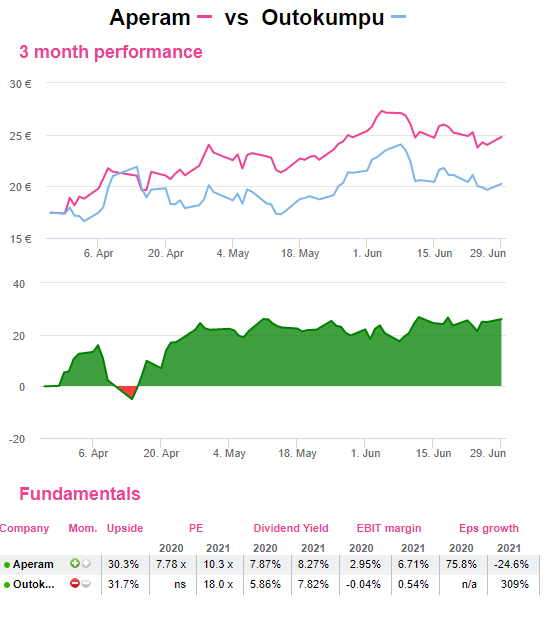Select the Eps growth column header
Image resolution: width=545 pixels, height=620 pixels.
489,528
